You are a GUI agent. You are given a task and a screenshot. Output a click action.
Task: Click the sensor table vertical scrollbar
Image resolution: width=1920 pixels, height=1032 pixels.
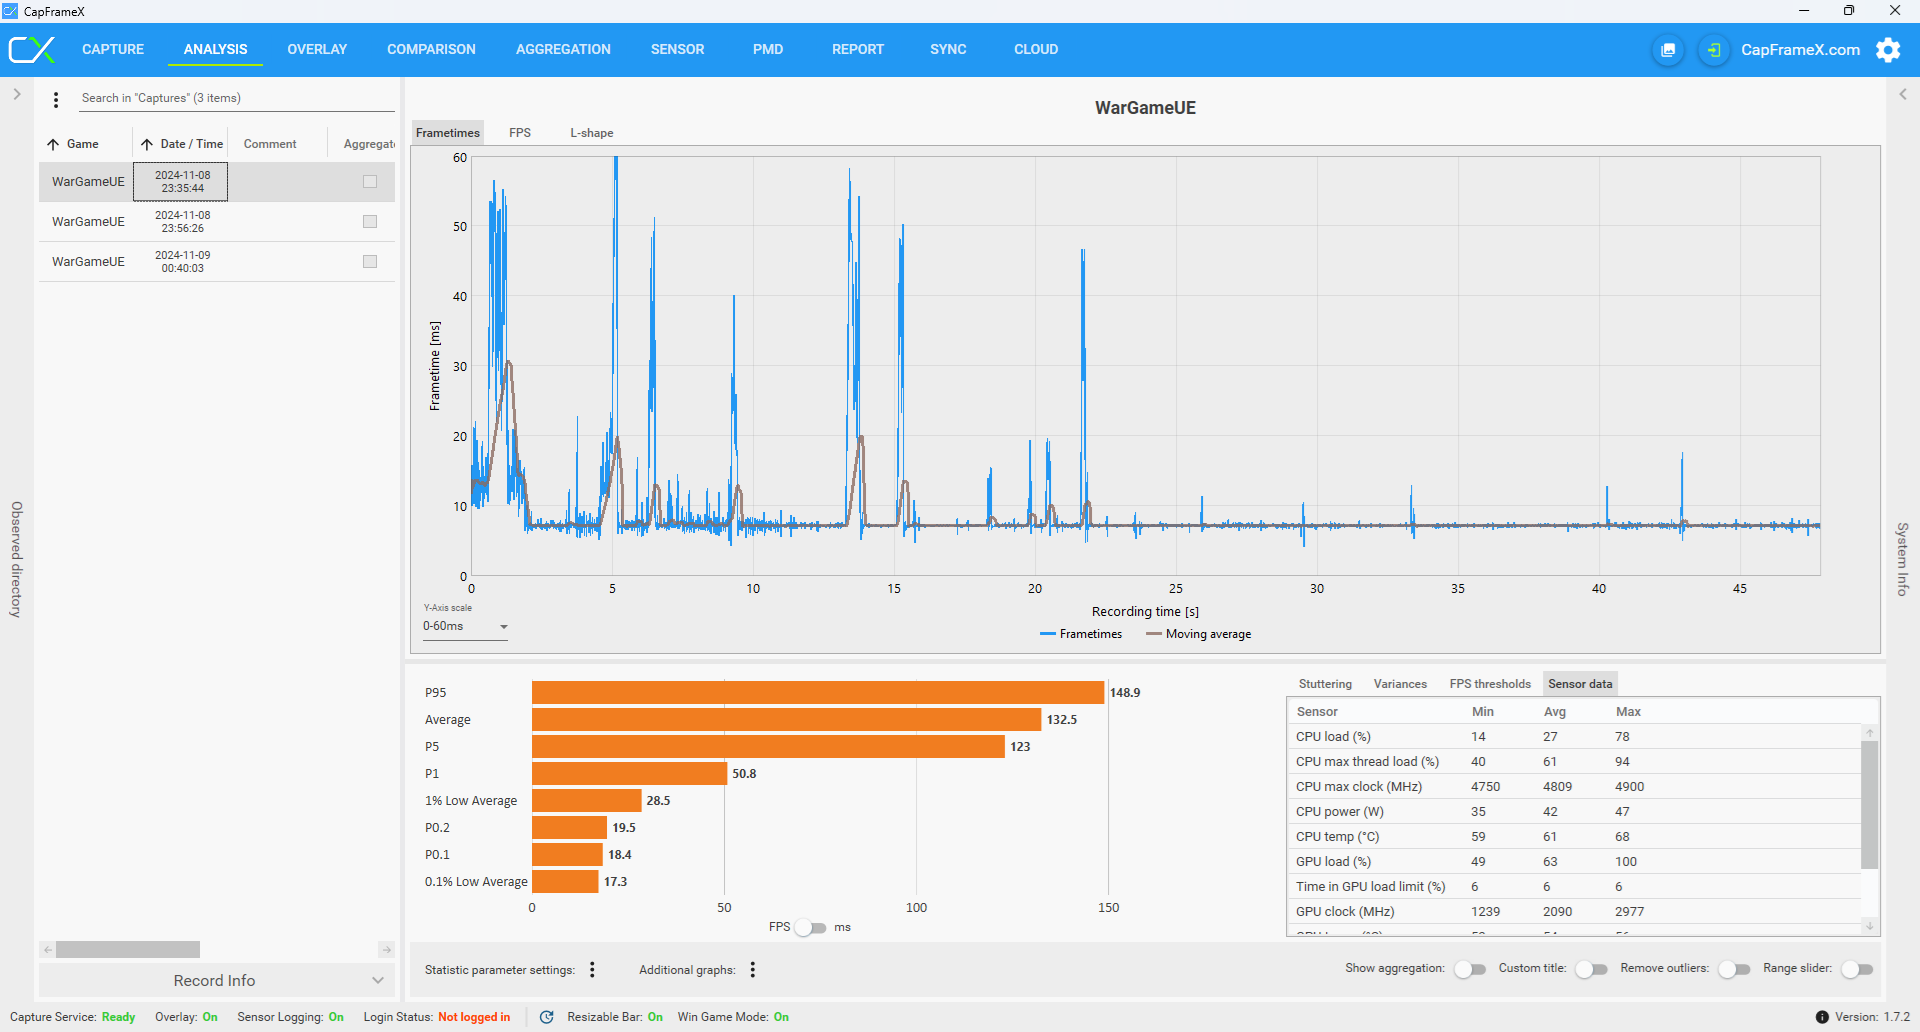pos(1869,805)
